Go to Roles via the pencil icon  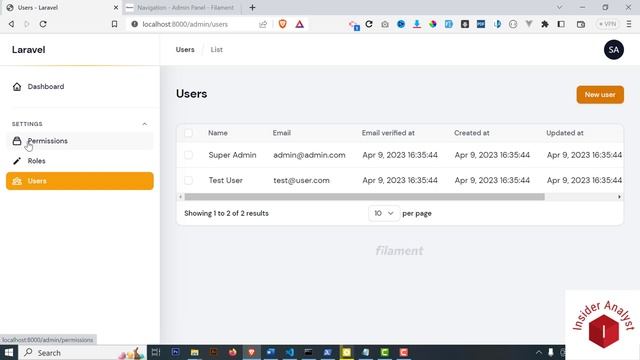pyautogui.click(x=17, y=161)
